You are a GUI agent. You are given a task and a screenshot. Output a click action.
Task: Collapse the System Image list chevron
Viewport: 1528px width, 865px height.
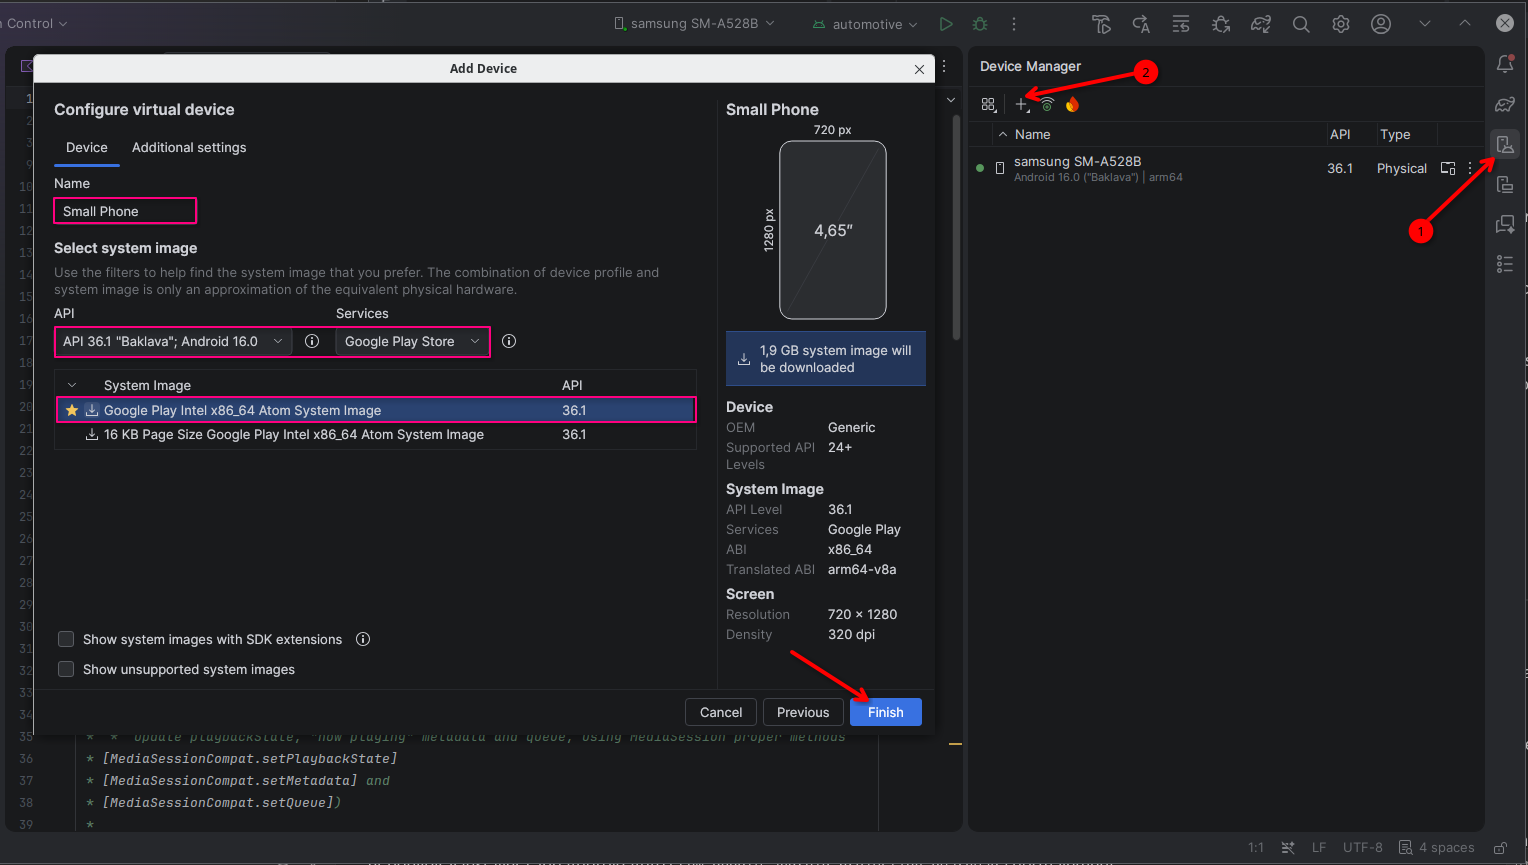tap(72, 385)
